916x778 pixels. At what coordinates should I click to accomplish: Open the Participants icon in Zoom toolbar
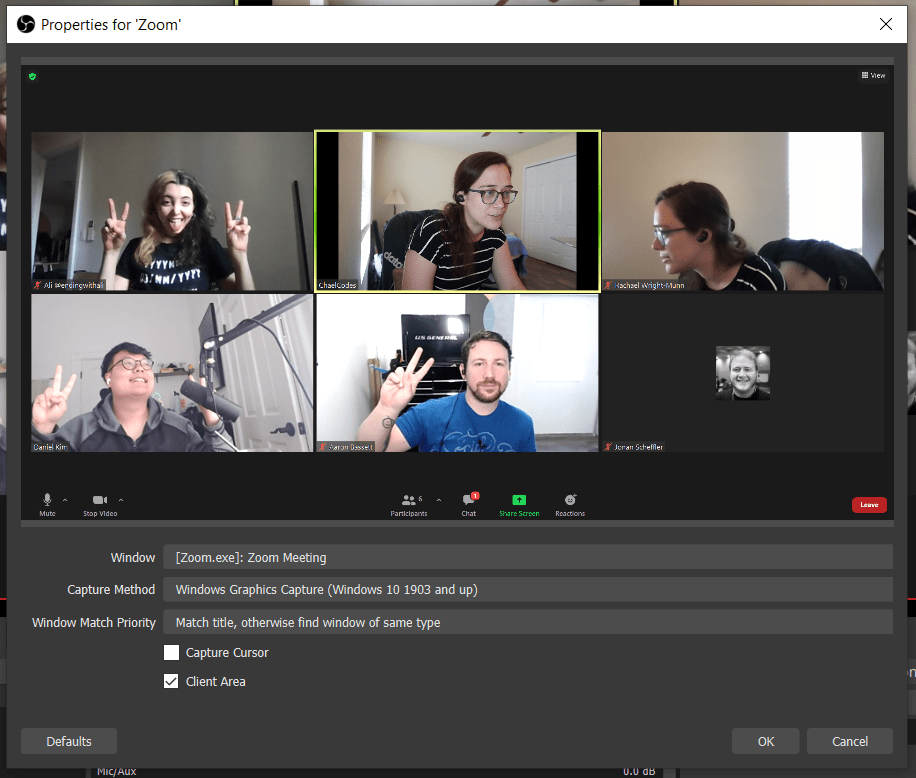(x=408, y=500)
